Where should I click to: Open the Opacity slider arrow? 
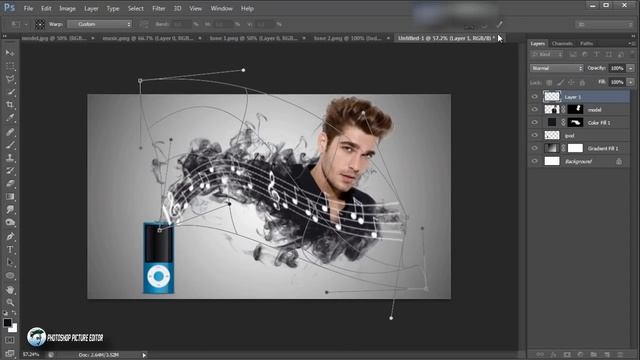pyautogui.click(x=631, y=68)
